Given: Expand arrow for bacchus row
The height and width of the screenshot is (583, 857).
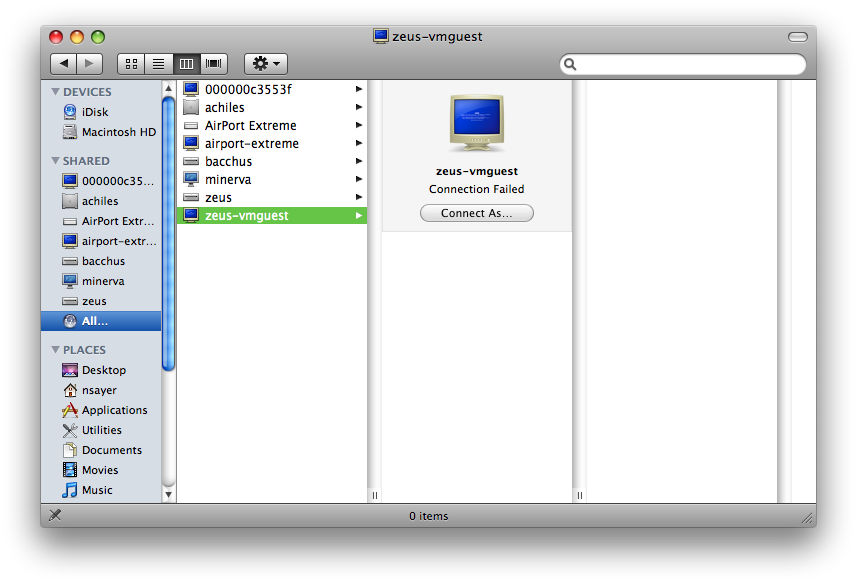Looking at the screenshot, I should tap(359, 161).
